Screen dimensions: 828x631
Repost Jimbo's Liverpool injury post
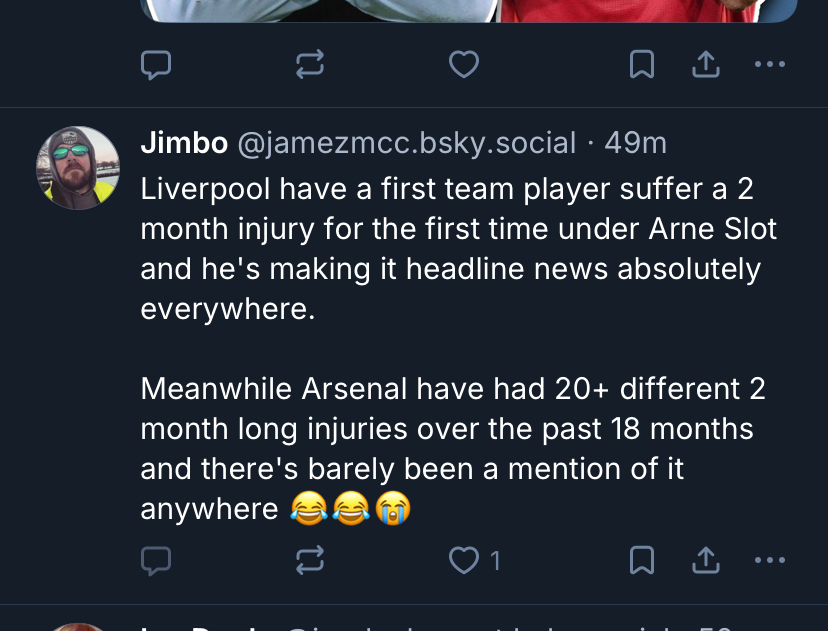(x=310, y=561)
